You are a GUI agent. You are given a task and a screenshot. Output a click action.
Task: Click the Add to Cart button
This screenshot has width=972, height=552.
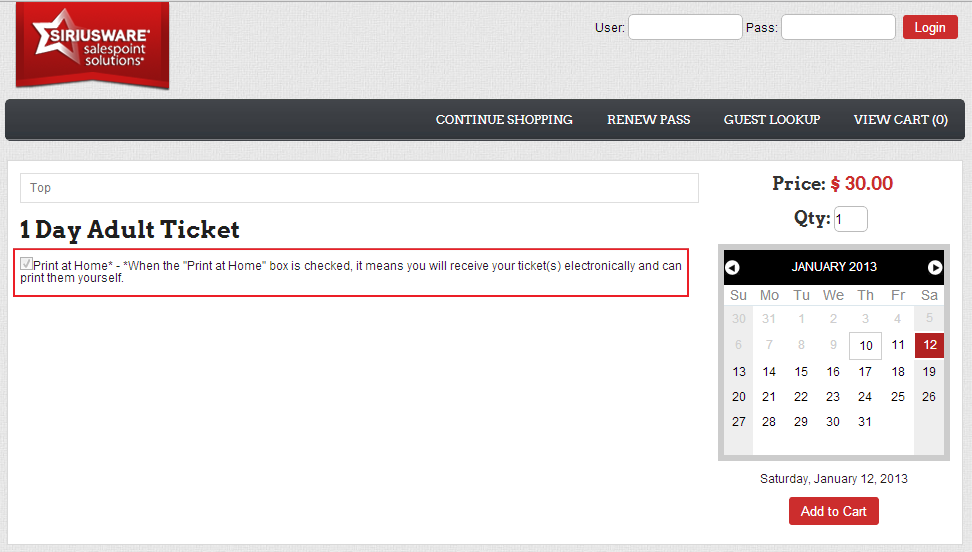click(x=834, y=511)
